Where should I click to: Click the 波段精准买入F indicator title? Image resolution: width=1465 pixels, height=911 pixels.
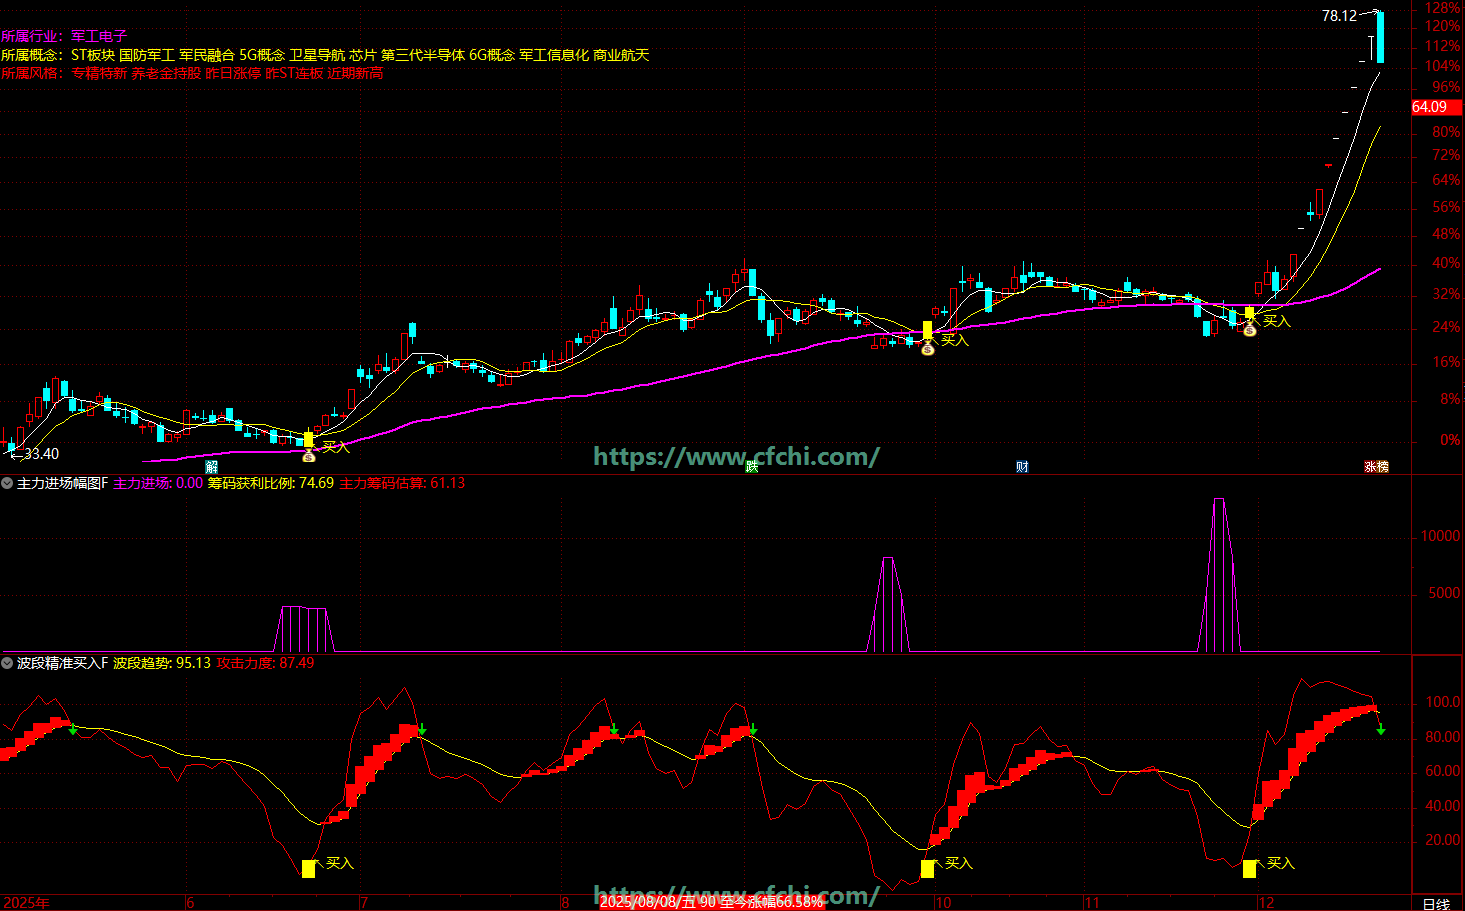[x=62, y=663]
